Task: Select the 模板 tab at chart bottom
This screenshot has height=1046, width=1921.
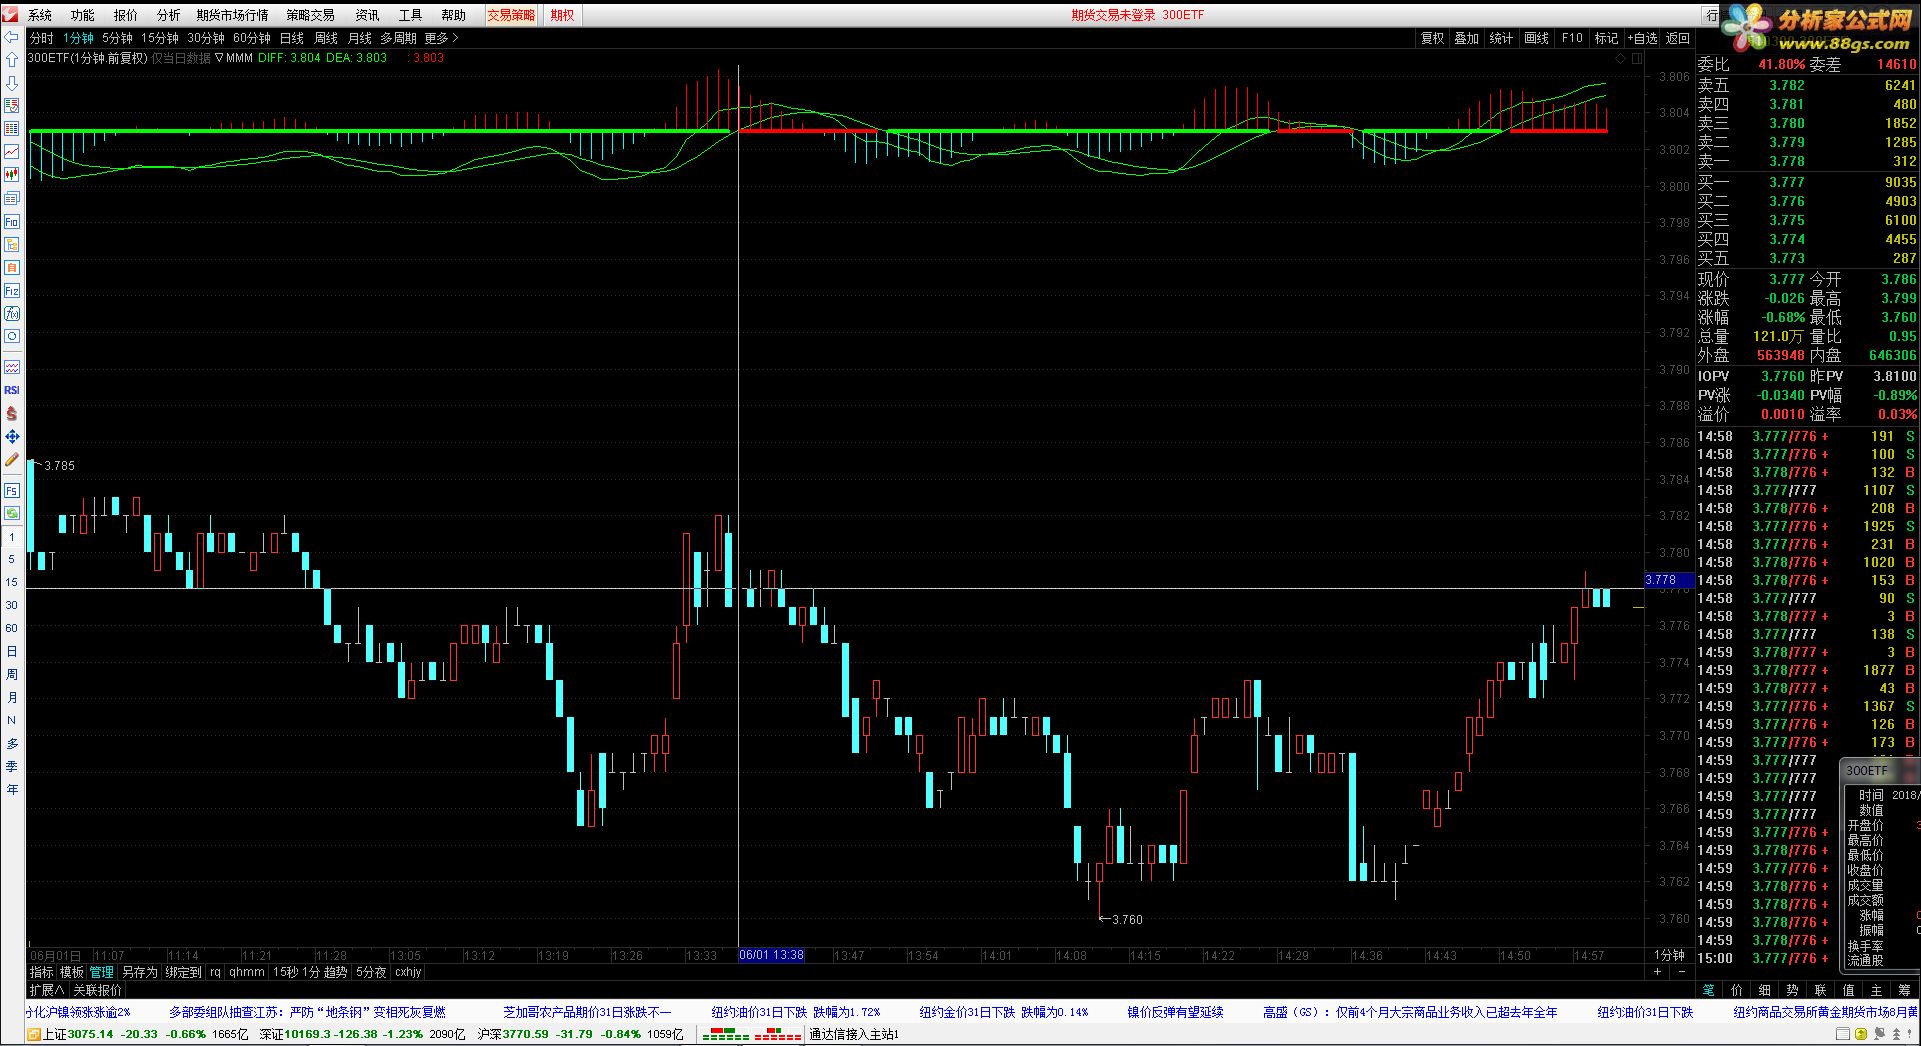Action: (72, 972)
